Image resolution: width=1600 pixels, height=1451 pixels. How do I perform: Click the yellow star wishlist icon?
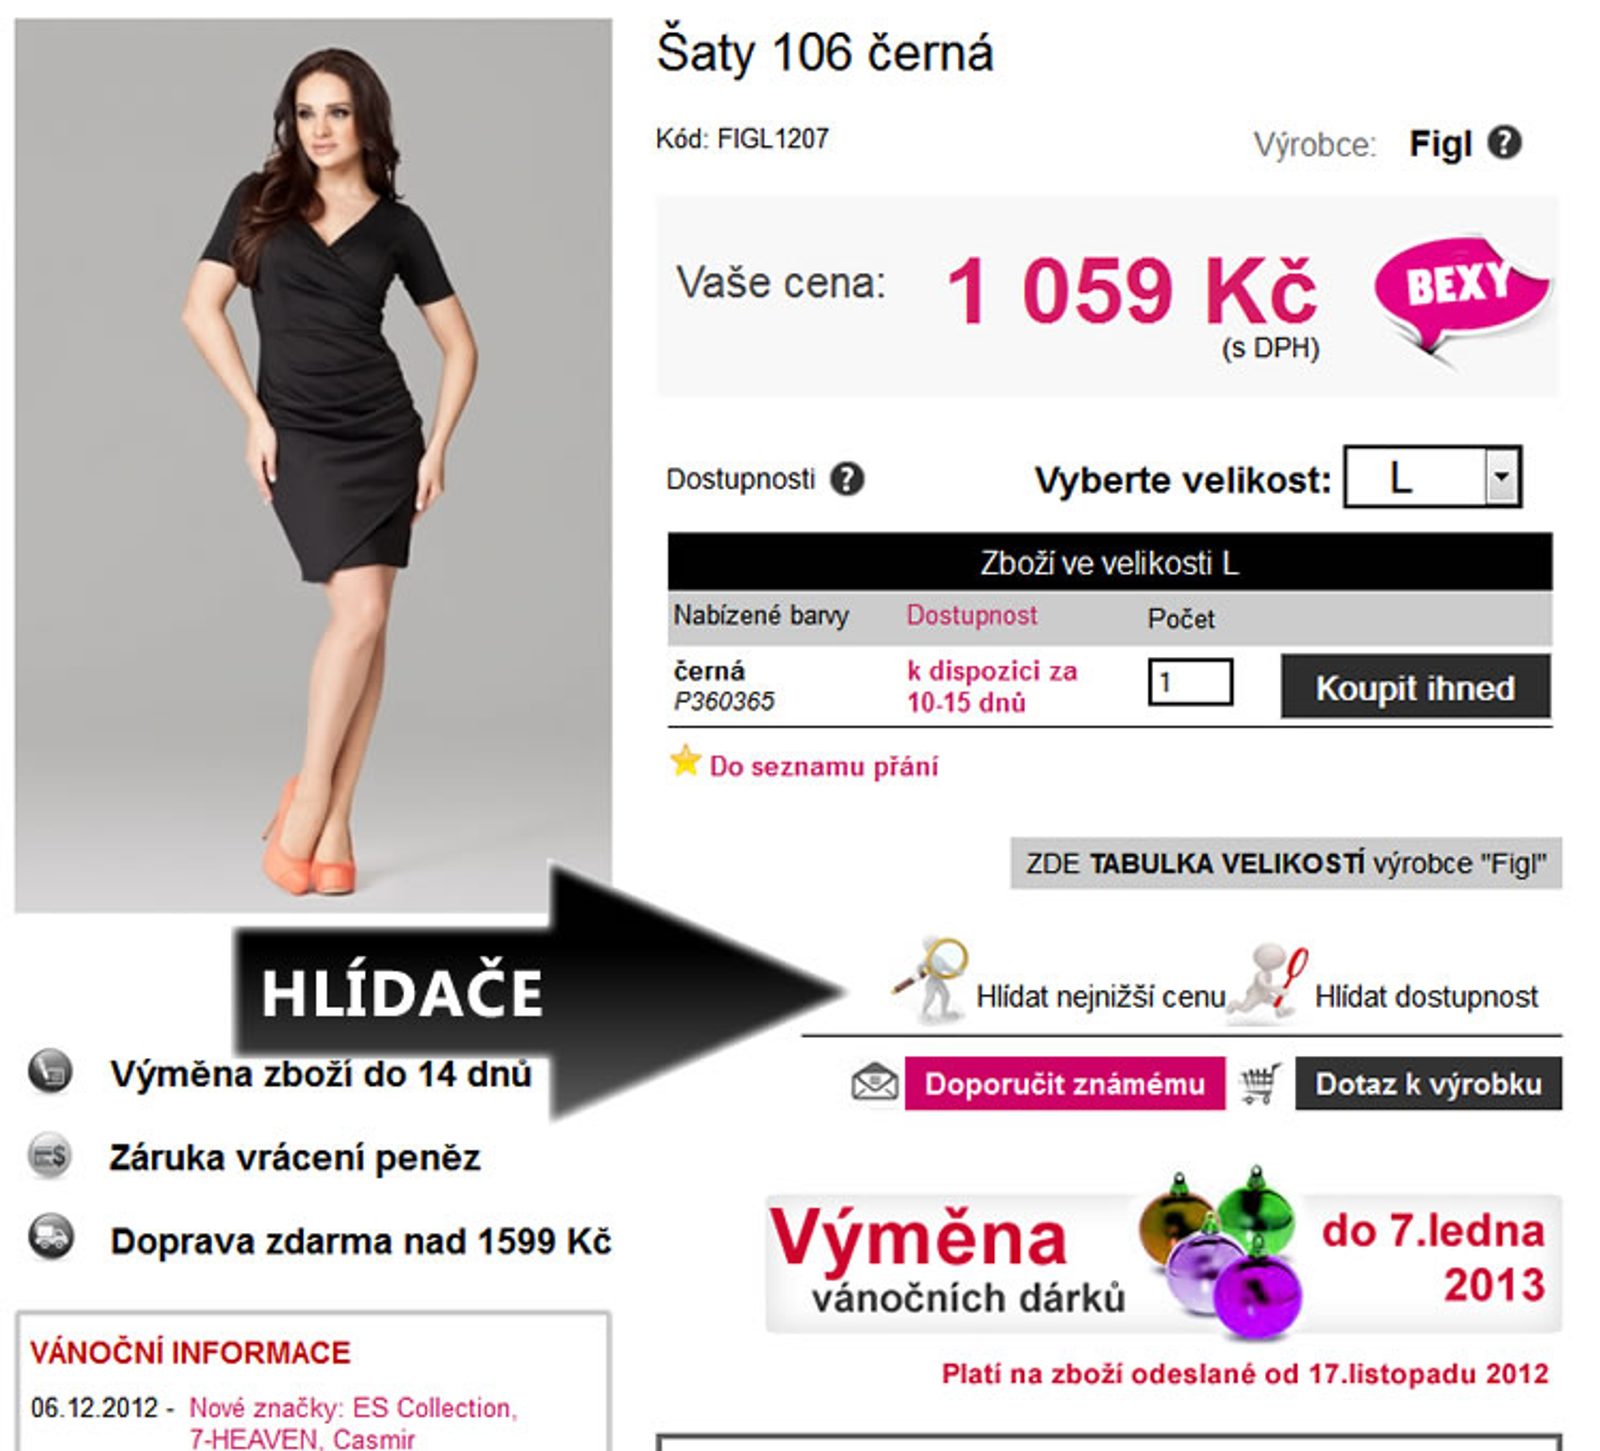click(x=685, y=761)
